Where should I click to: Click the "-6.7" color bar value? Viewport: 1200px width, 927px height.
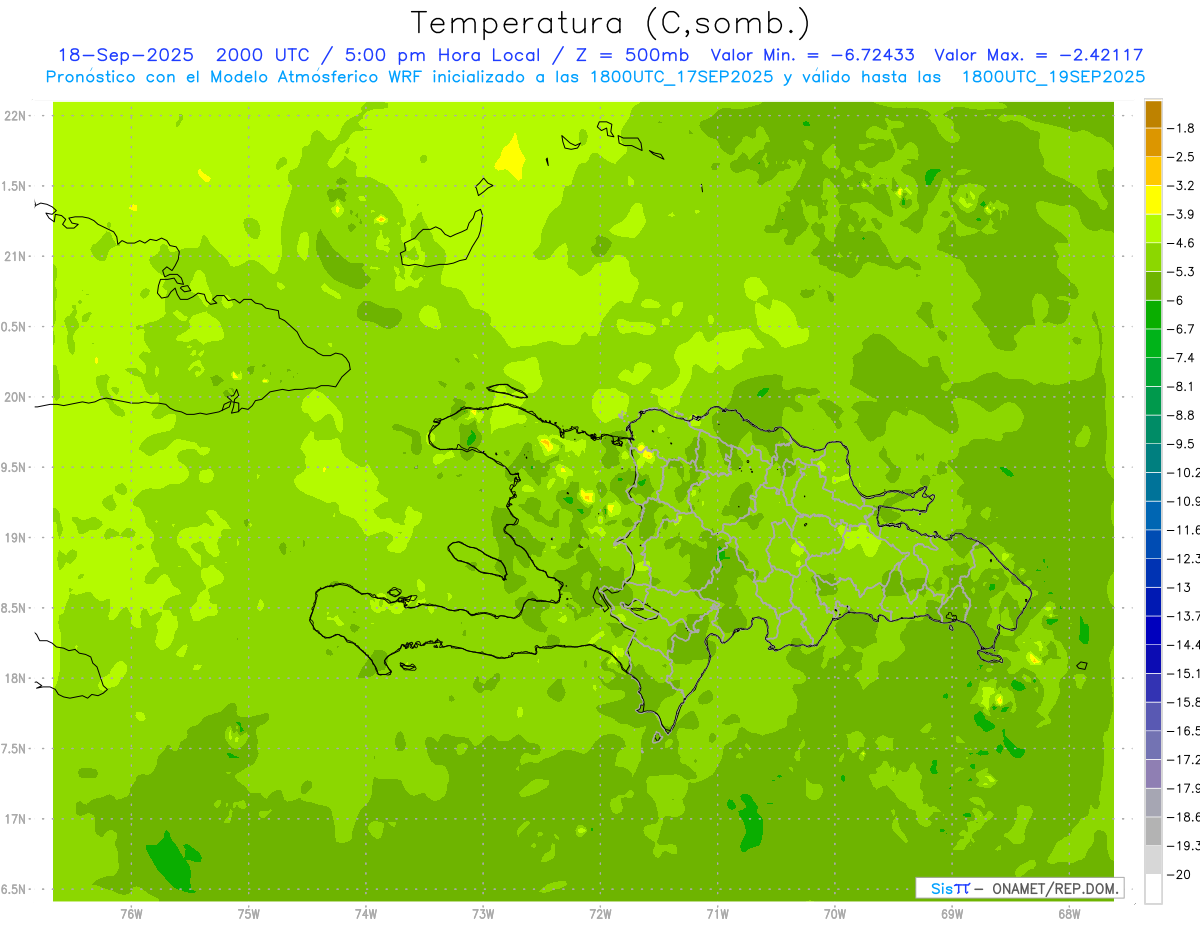click(x=1182, y=329)
